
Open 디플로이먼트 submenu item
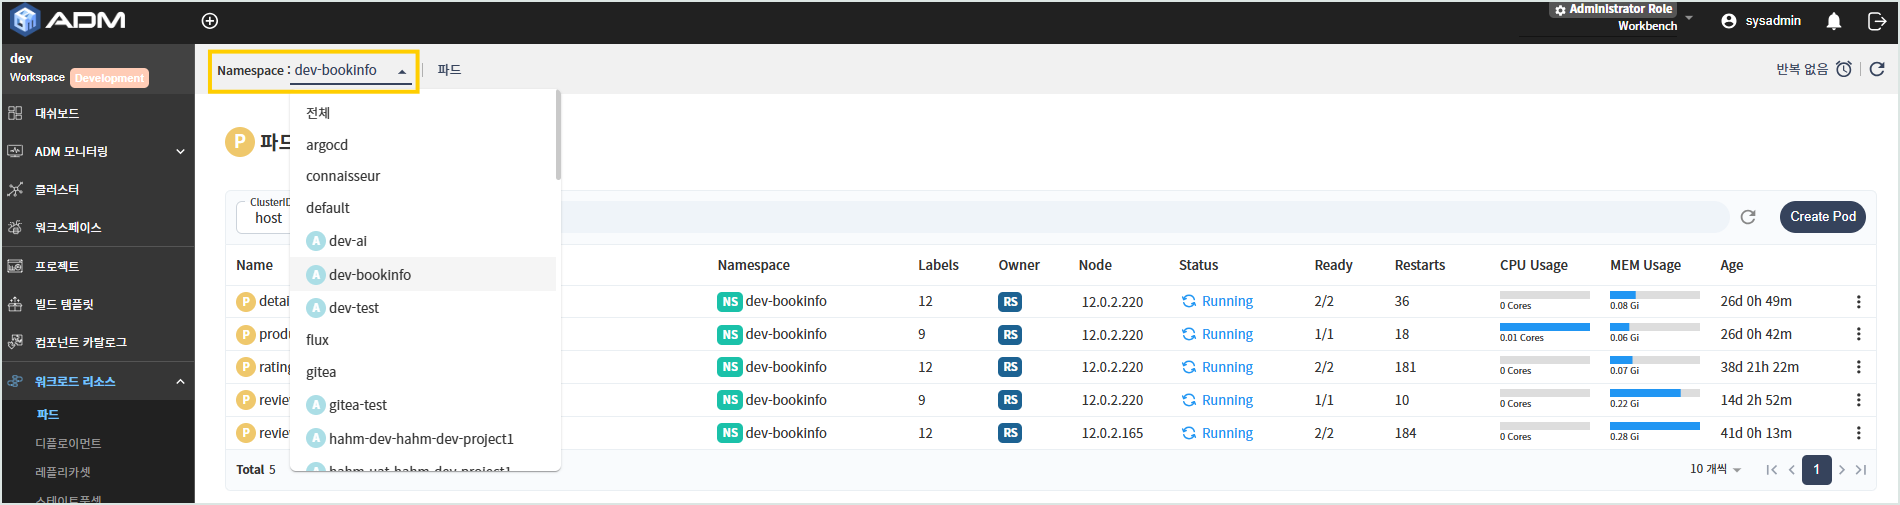click(x=68, y=443)
